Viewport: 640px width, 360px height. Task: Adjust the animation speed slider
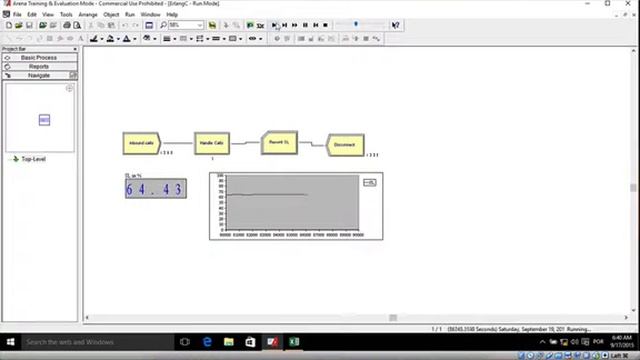tap(356, 24)
